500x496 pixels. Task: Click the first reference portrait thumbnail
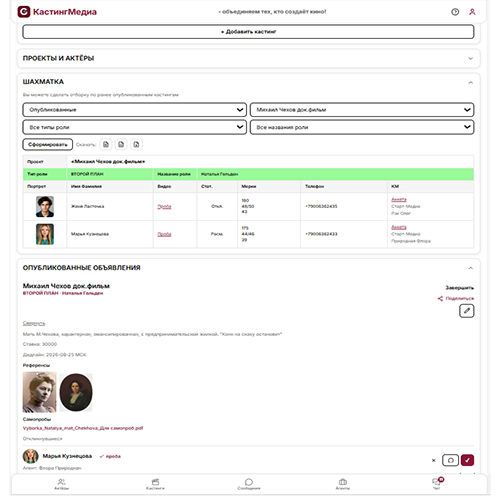coord(40,392)
